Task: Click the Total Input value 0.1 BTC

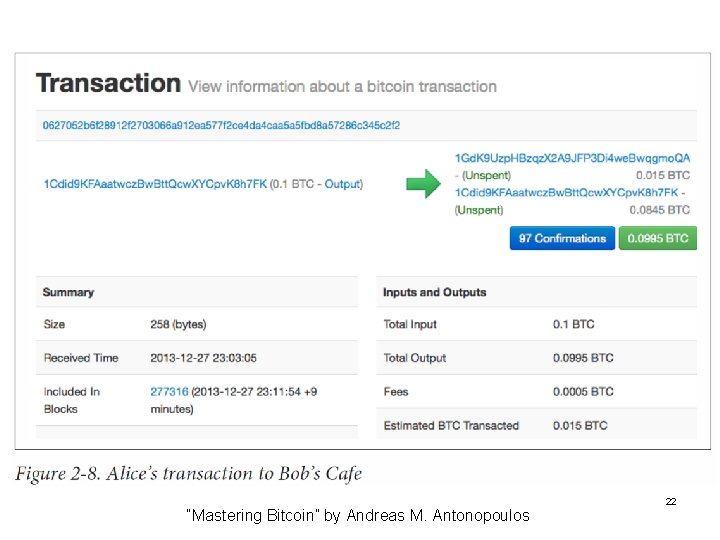Action: tap(573, 325)
